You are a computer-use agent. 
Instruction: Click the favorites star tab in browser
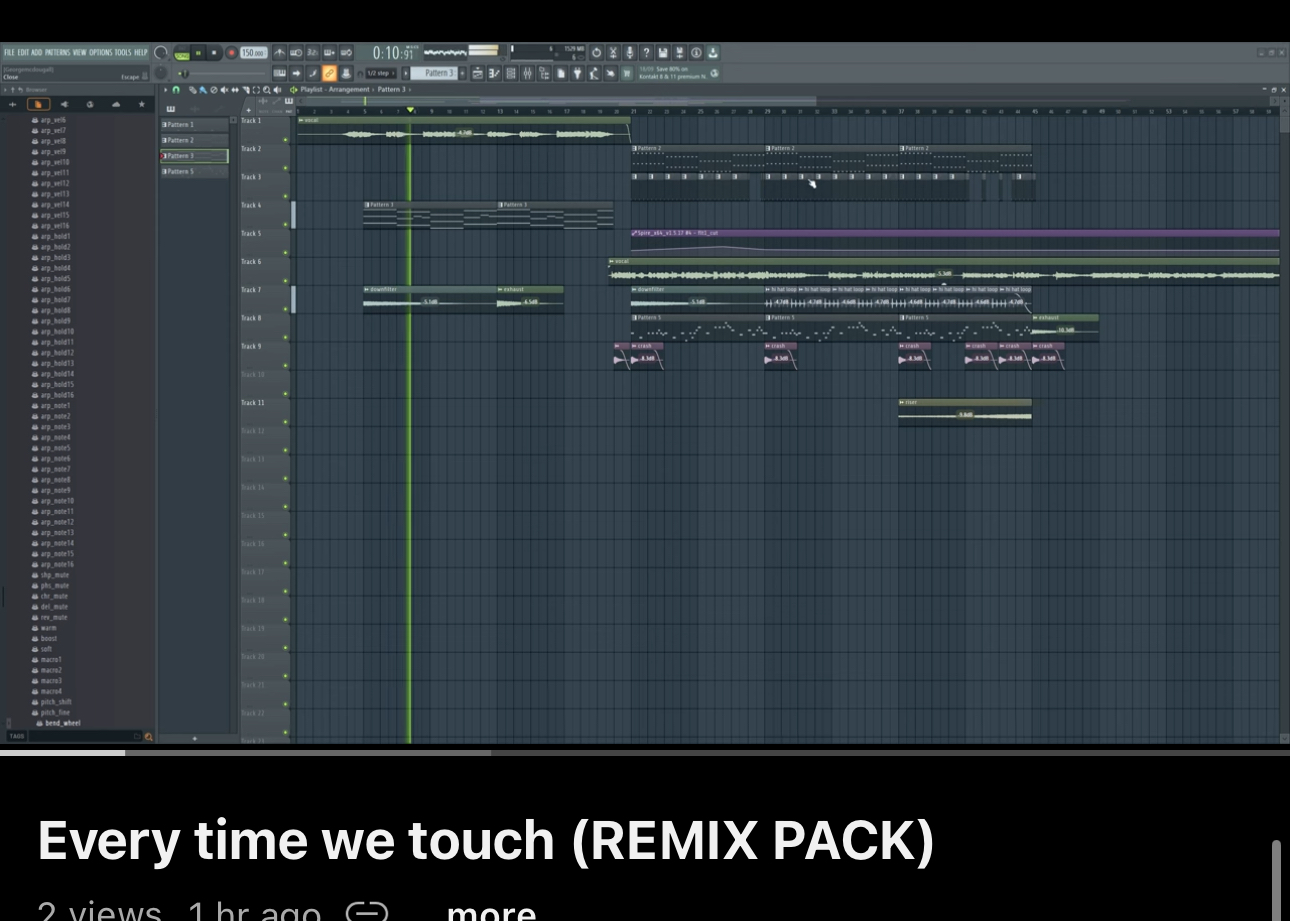(142, 104)
